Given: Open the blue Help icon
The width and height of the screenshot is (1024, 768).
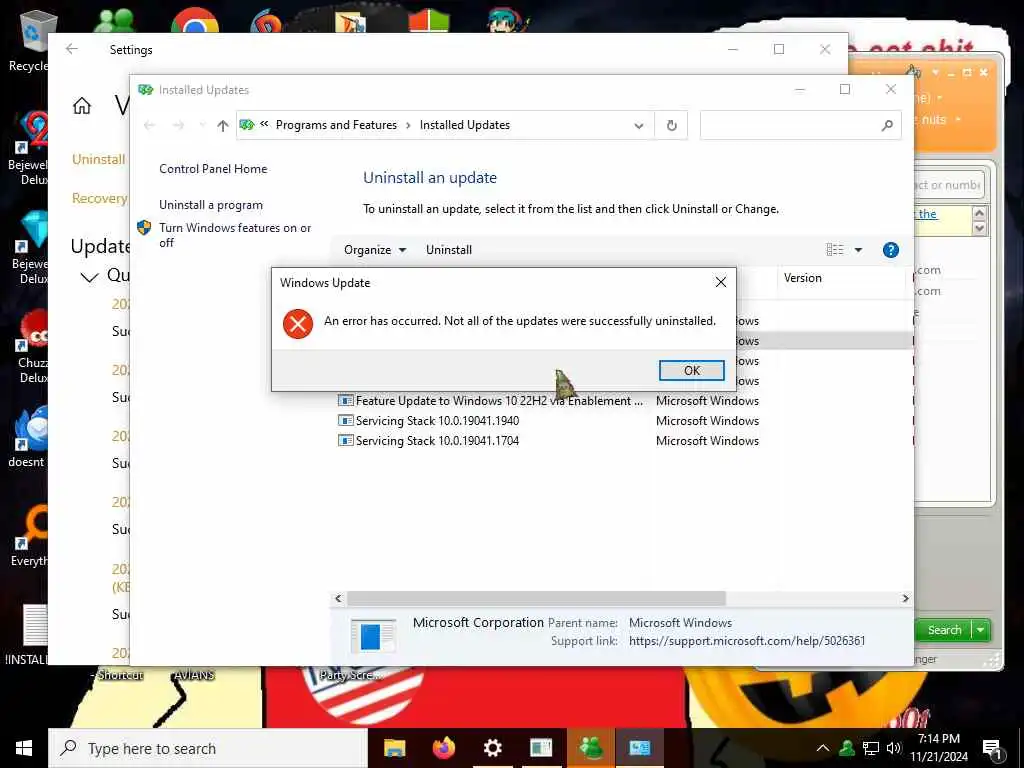Looking at the screenshot, I should 890,249.
